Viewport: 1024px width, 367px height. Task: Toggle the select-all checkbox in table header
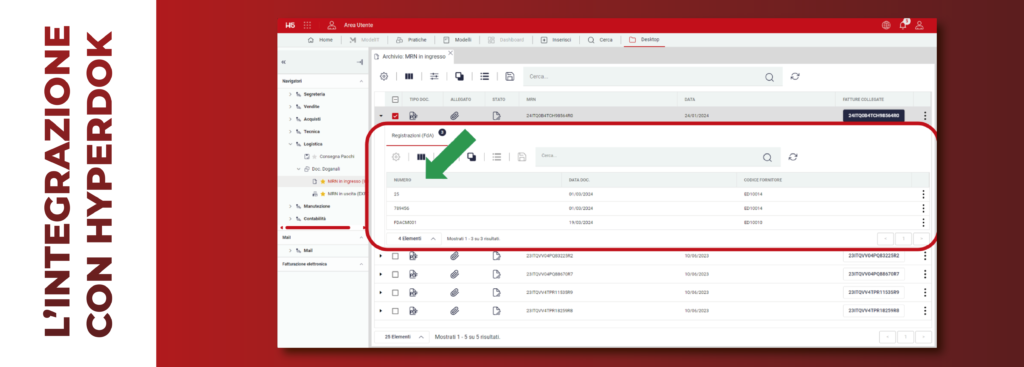(x=395, y=99)
